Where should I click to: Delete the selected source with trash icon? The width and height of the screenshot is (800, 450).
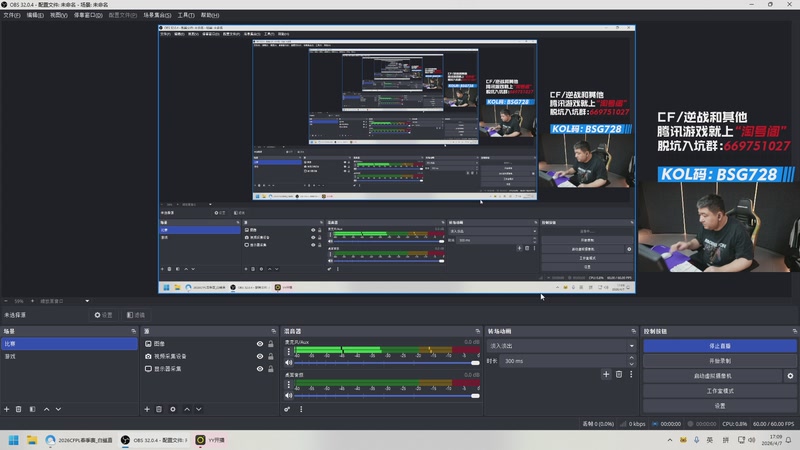(159, 409)
